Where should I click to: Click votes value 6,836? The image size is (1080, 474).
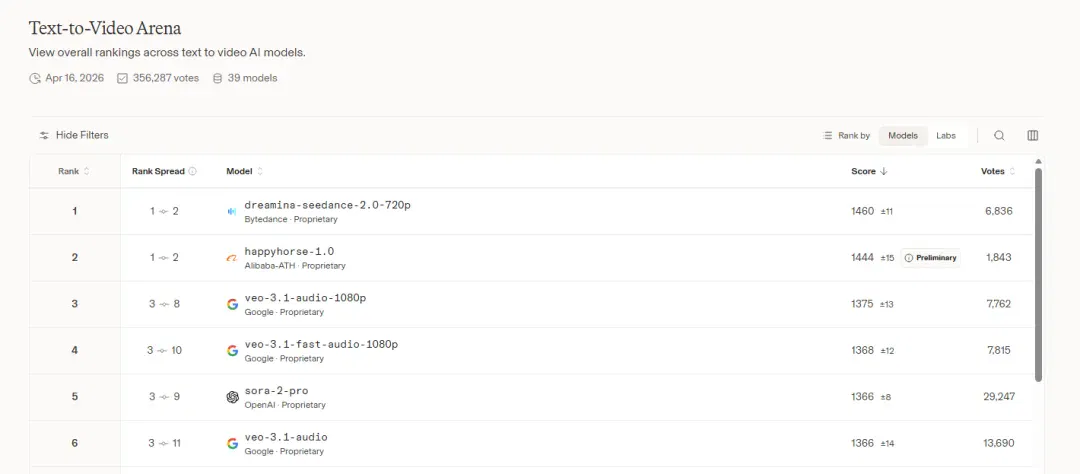(x=999, y=212)
